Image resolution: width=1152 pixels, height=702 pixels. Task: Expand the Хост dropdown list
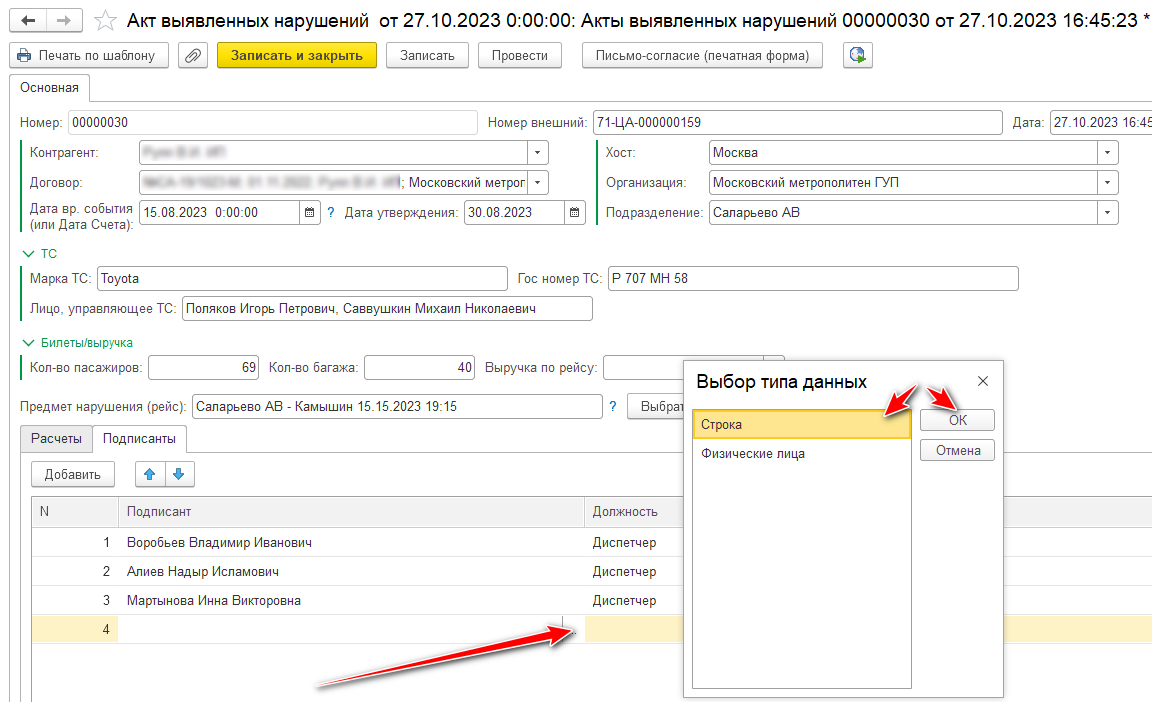[x=1107, y=153]
